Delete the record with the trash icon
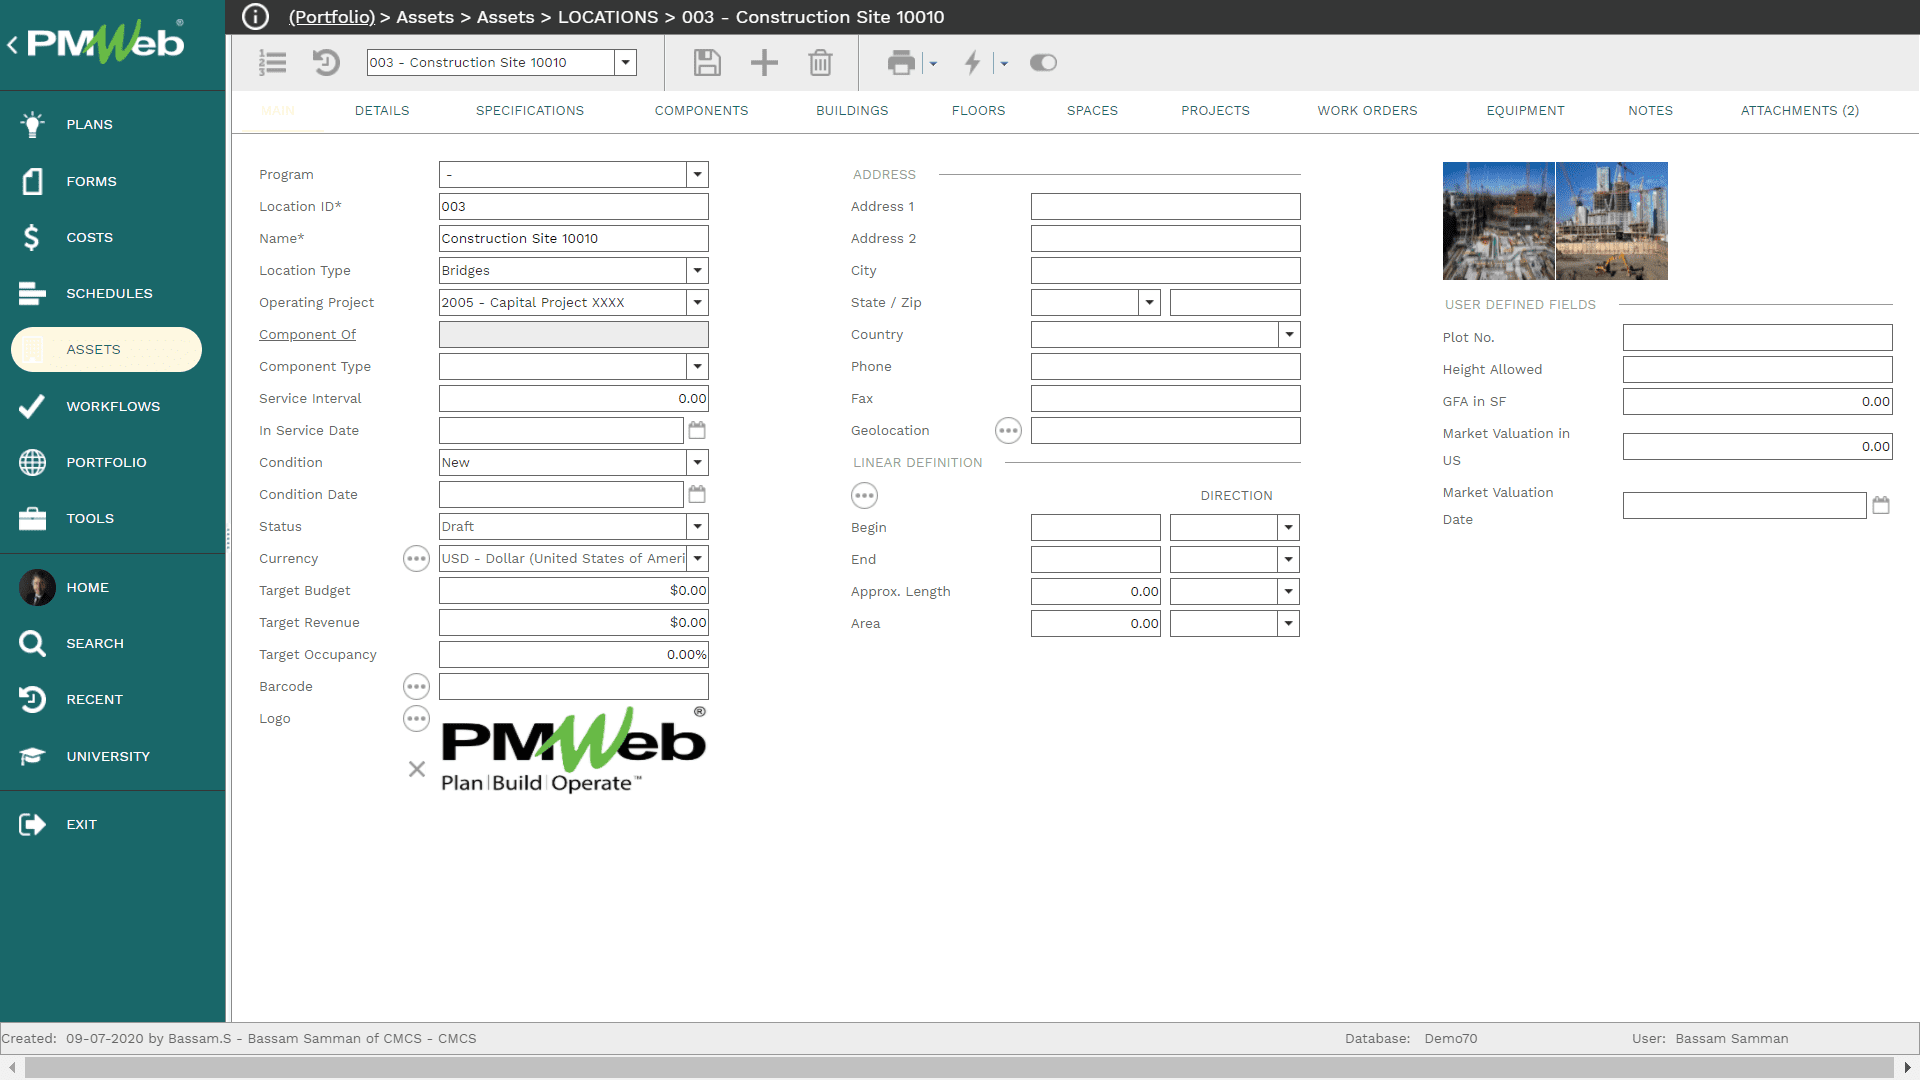 820,63
